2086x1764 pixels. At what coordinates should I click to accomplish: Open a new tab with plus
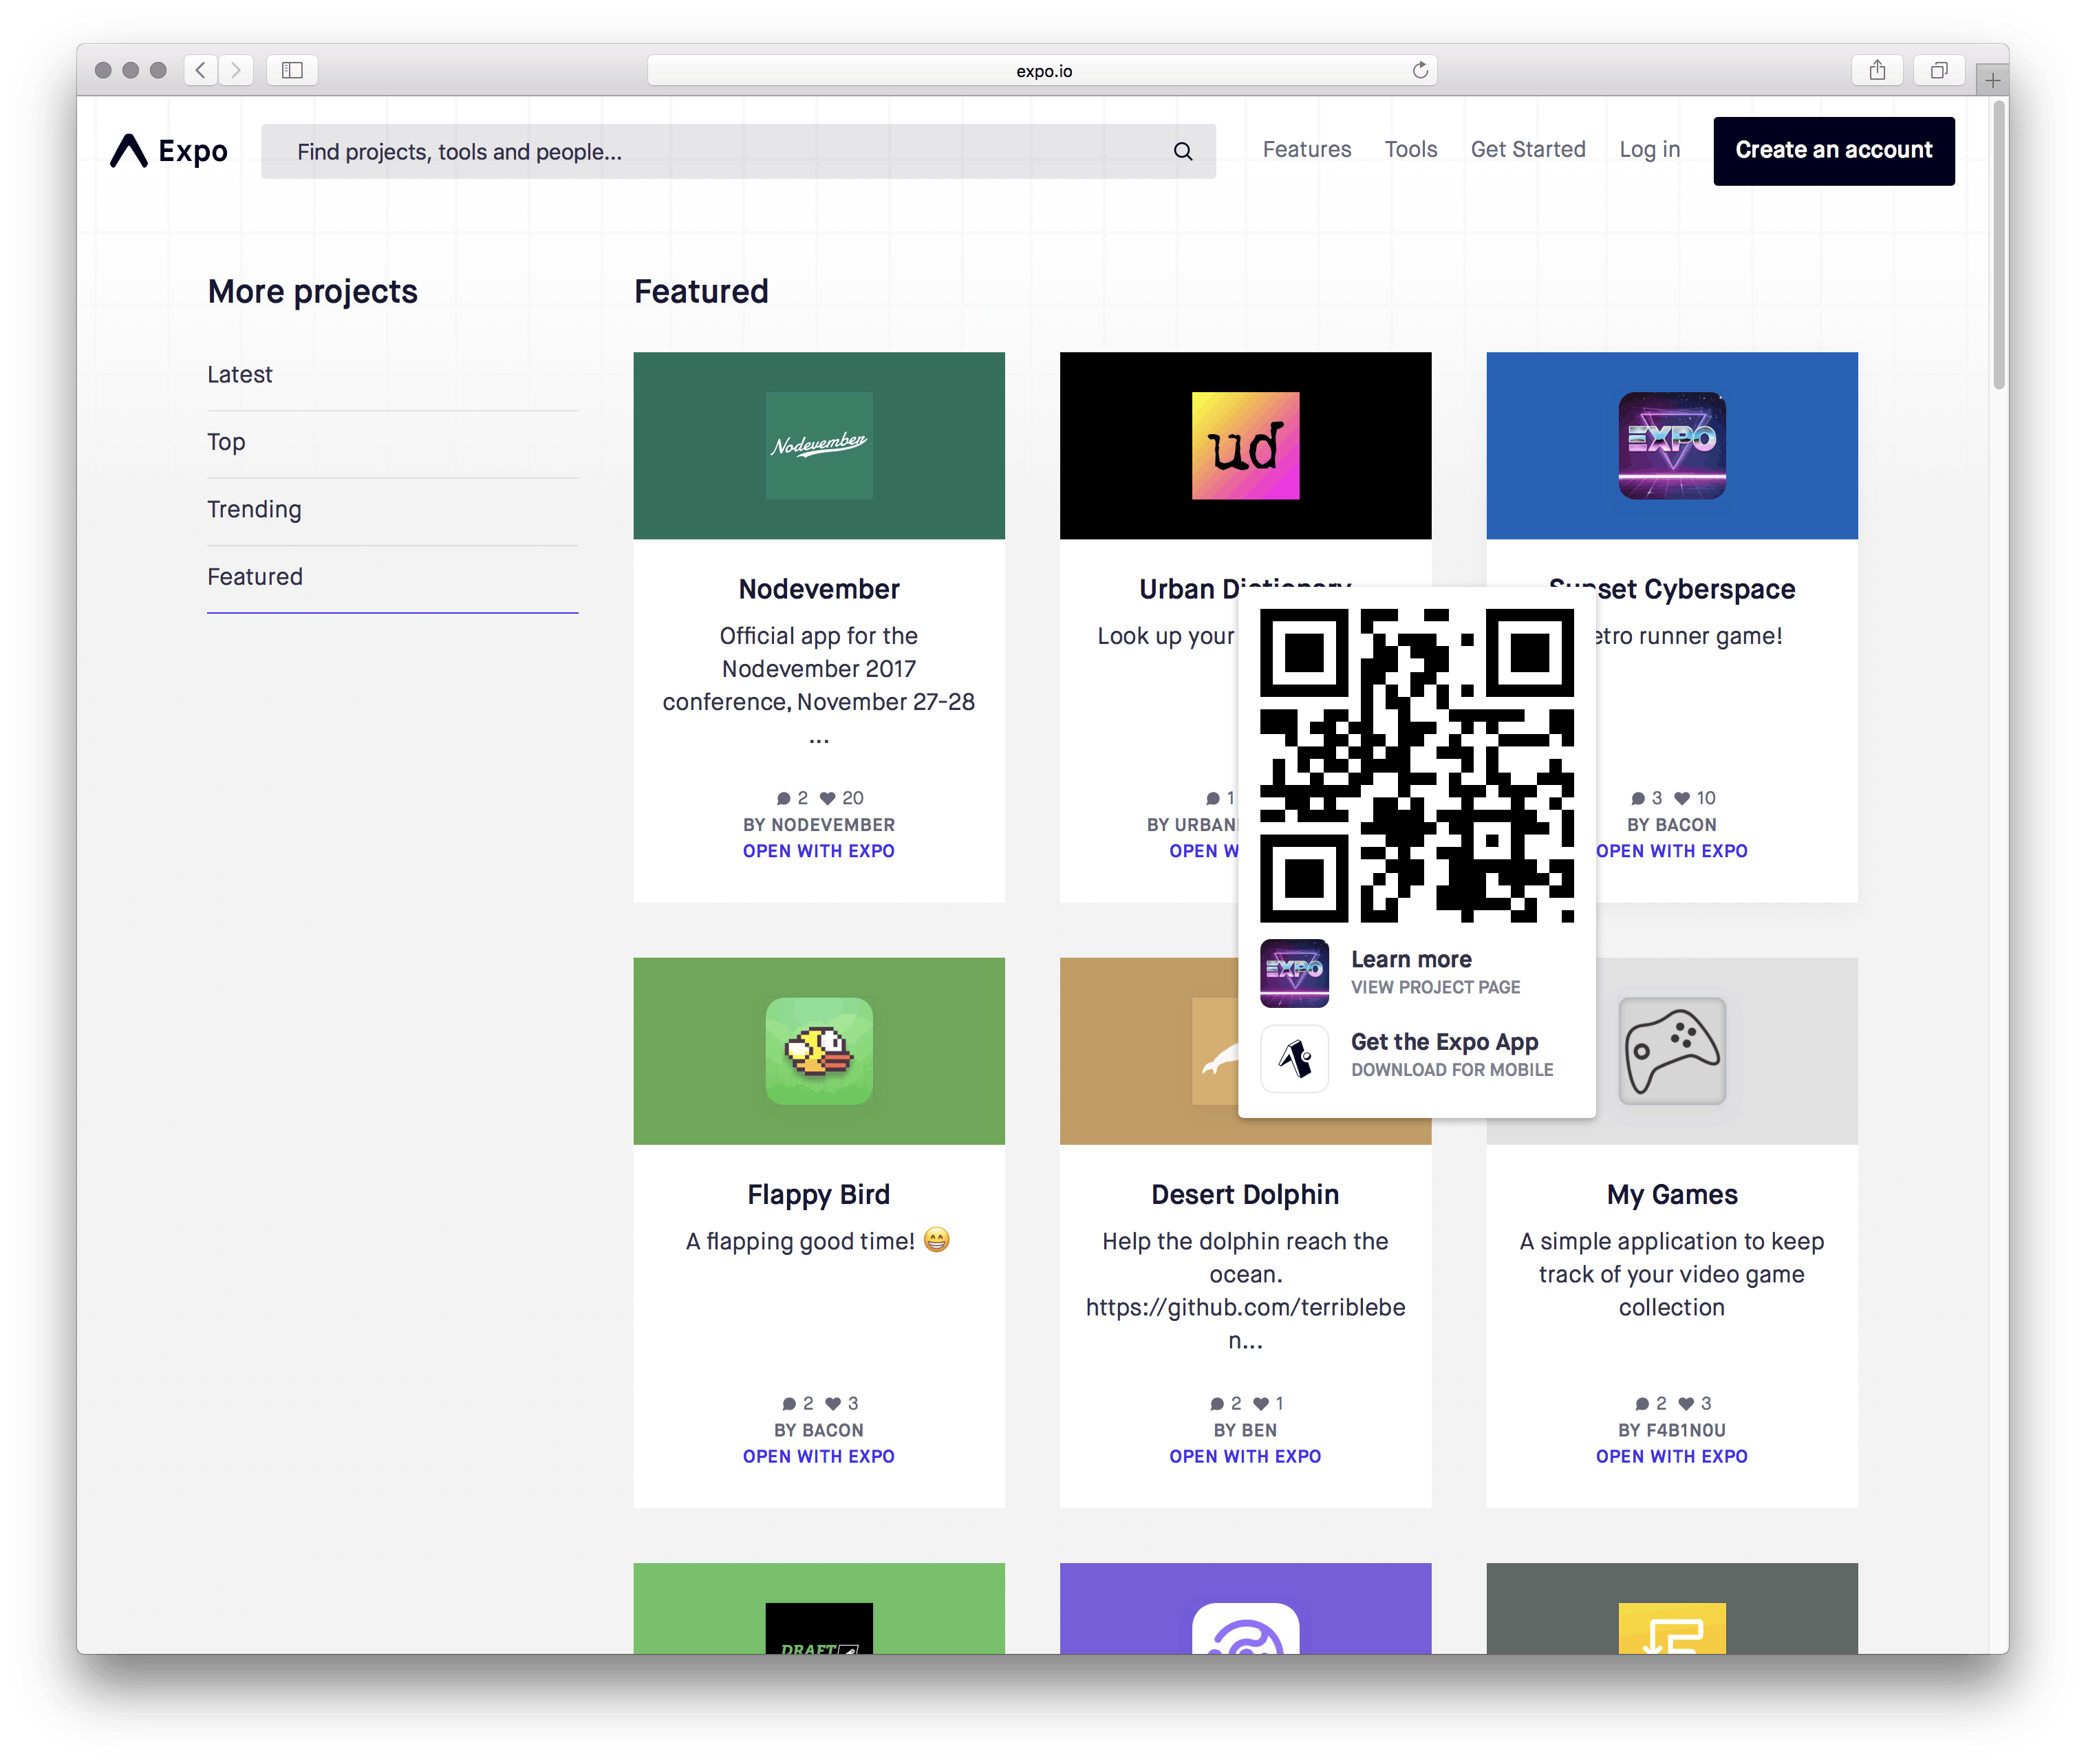(1992, 80)
